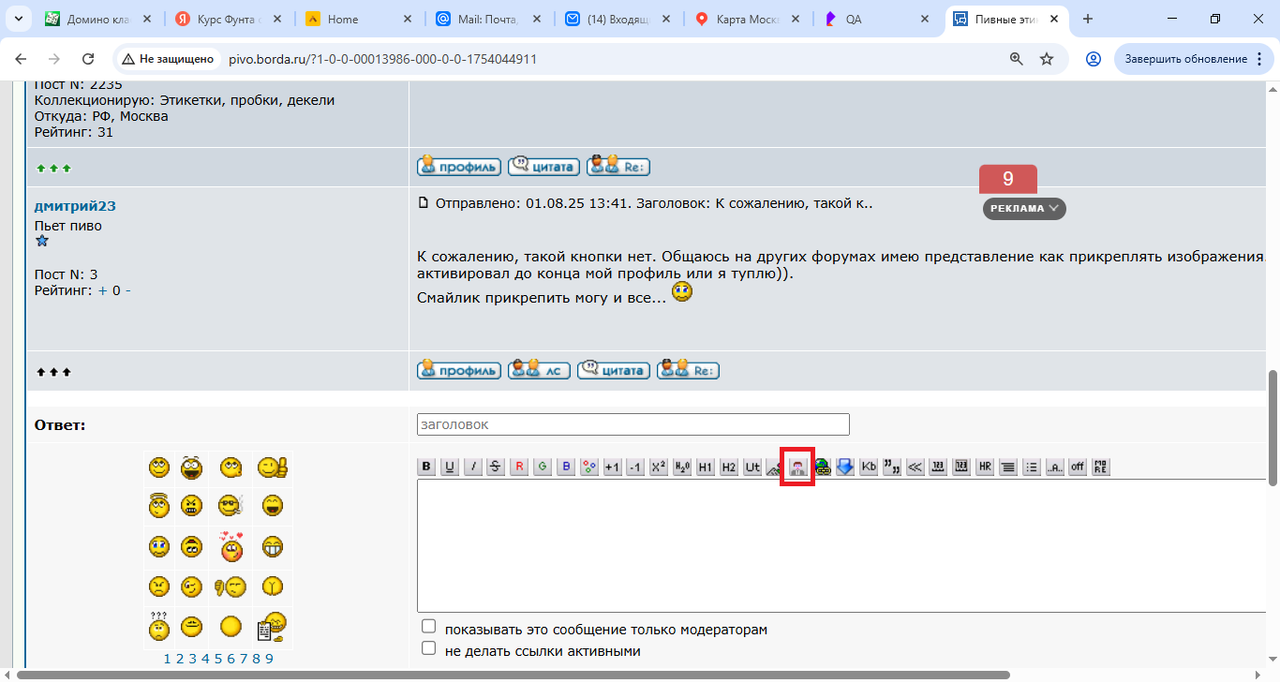The width and height of the screenshot is (1280, 682).
Task: Switch to Mail: Почта tab
Action: (x=488, y=19)
